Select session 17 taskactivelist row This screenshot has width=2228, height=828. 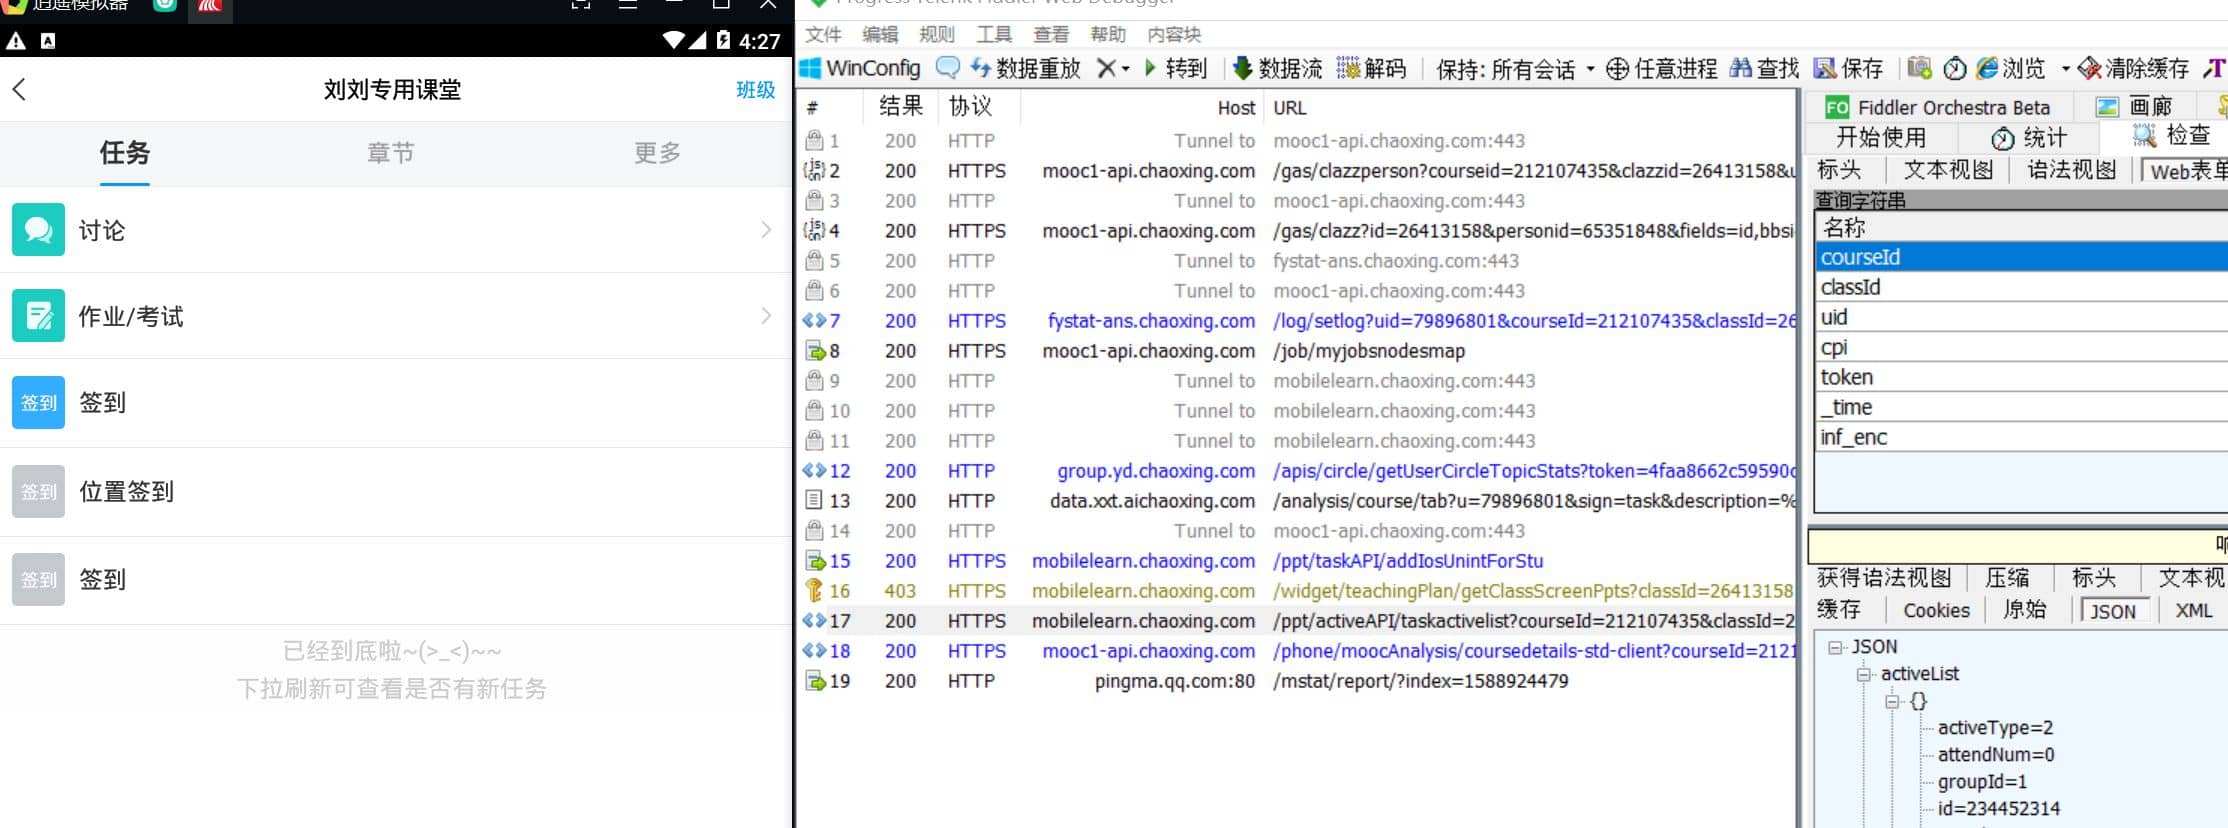1298,621
